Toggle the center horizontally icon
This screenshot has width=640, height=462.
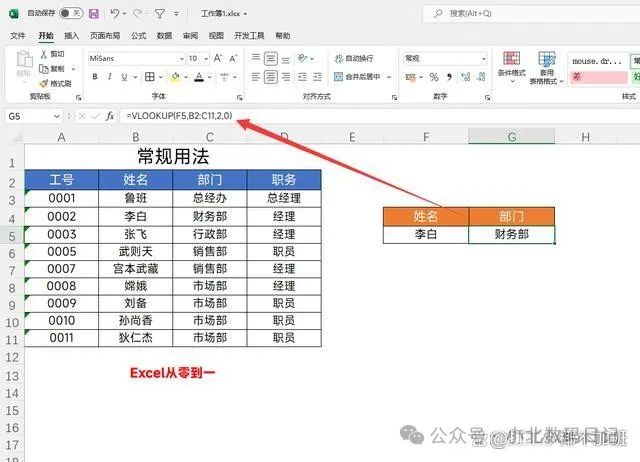tap(271, 76)
